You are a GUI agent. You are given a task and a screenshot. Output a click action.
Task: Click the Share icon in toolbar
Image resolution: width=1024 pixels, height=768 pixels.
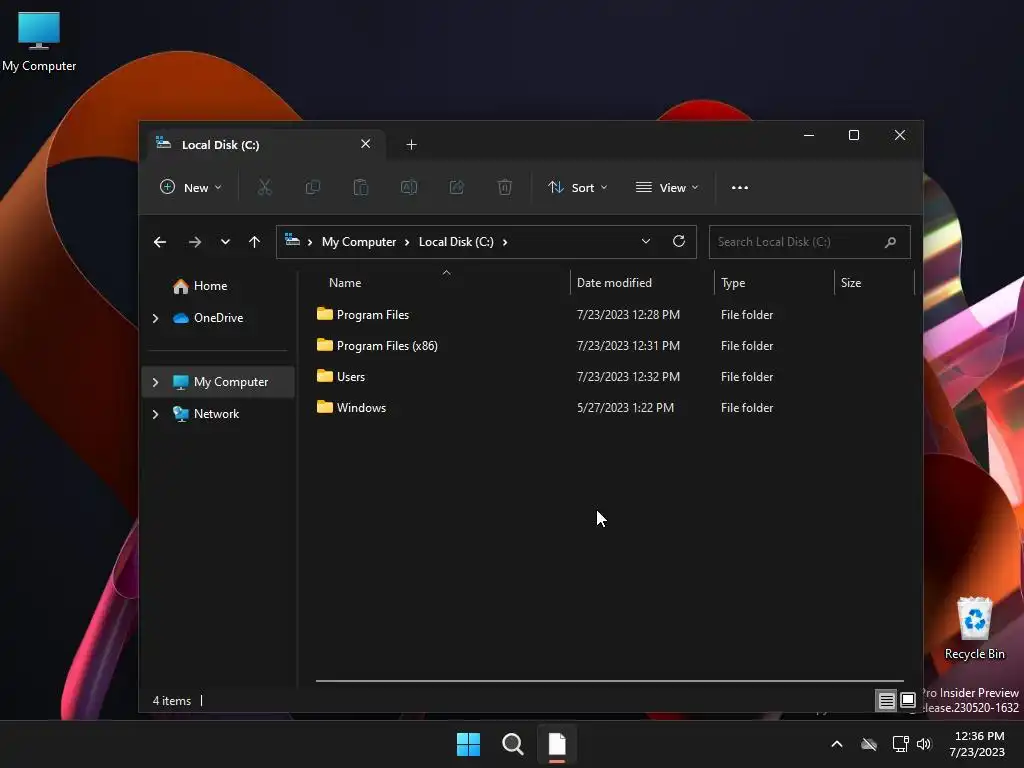pyautogui.click(x=456, y=187)
